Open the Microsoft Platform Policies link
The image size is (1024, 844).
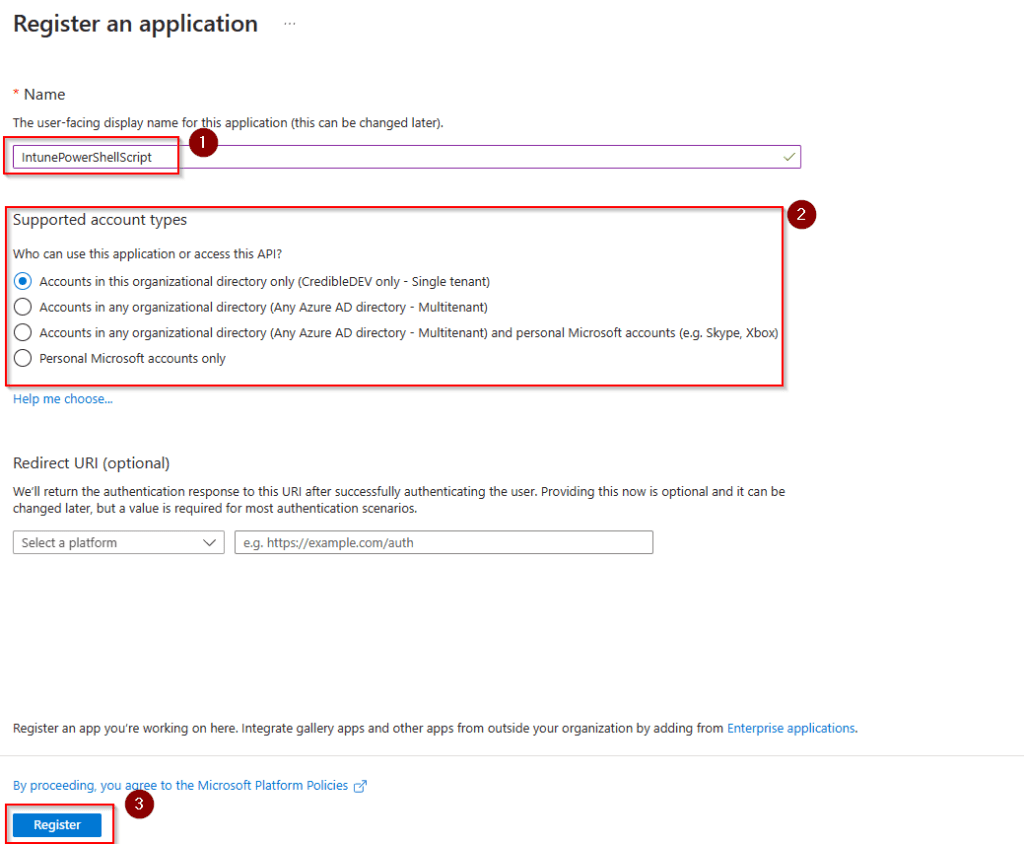tap(180, 786)
